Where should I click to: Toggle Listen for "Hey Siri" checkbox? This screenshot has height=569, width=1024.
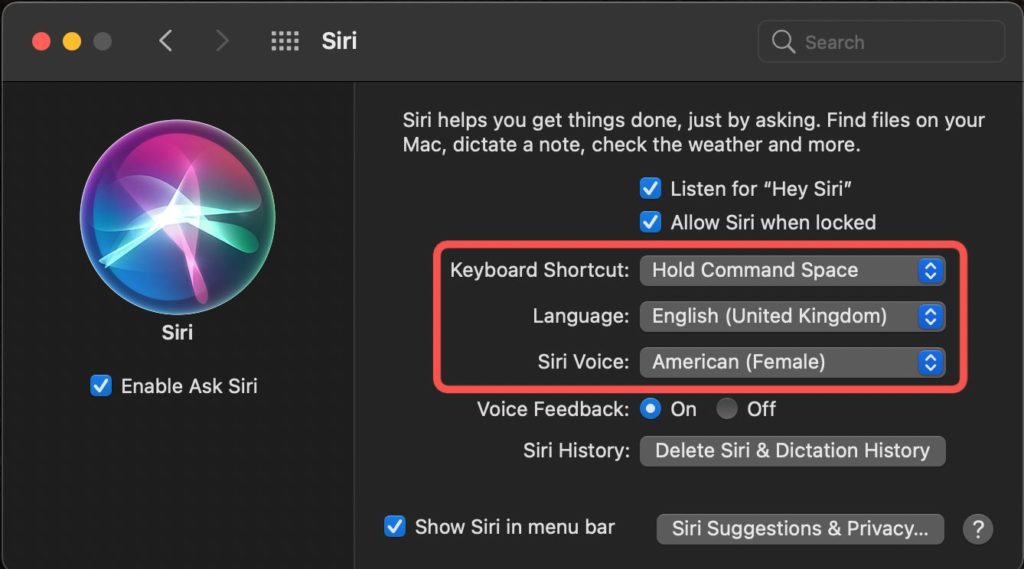point(650,188)
